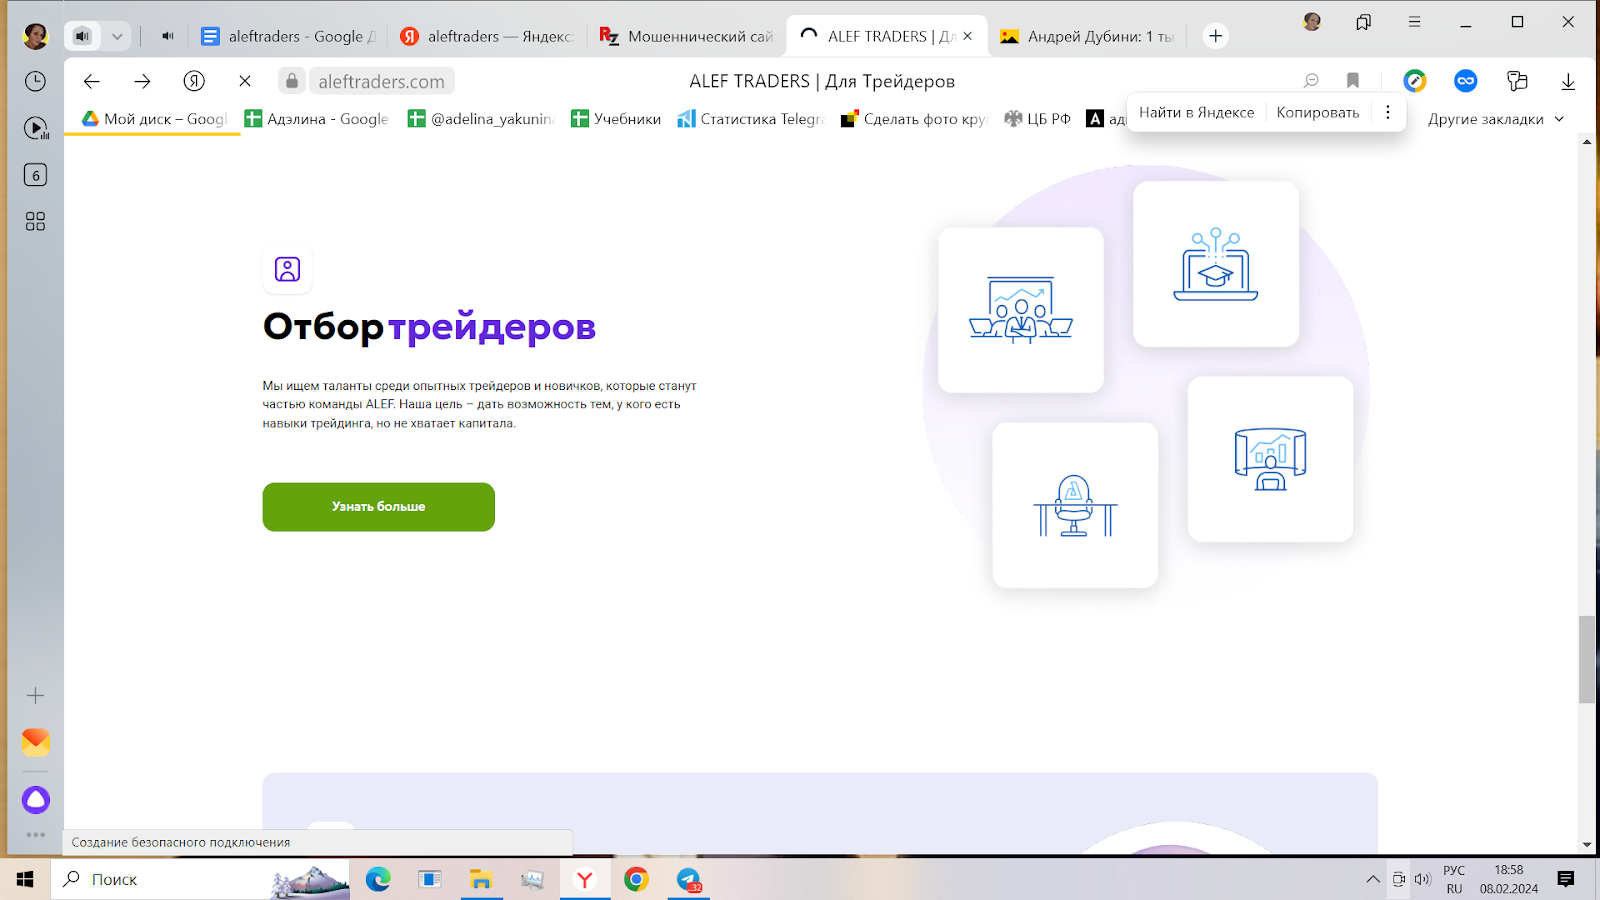This screenshot has height=900, width=1600.
Task: Click the green Узнать больше button
Action: point(378,507)
